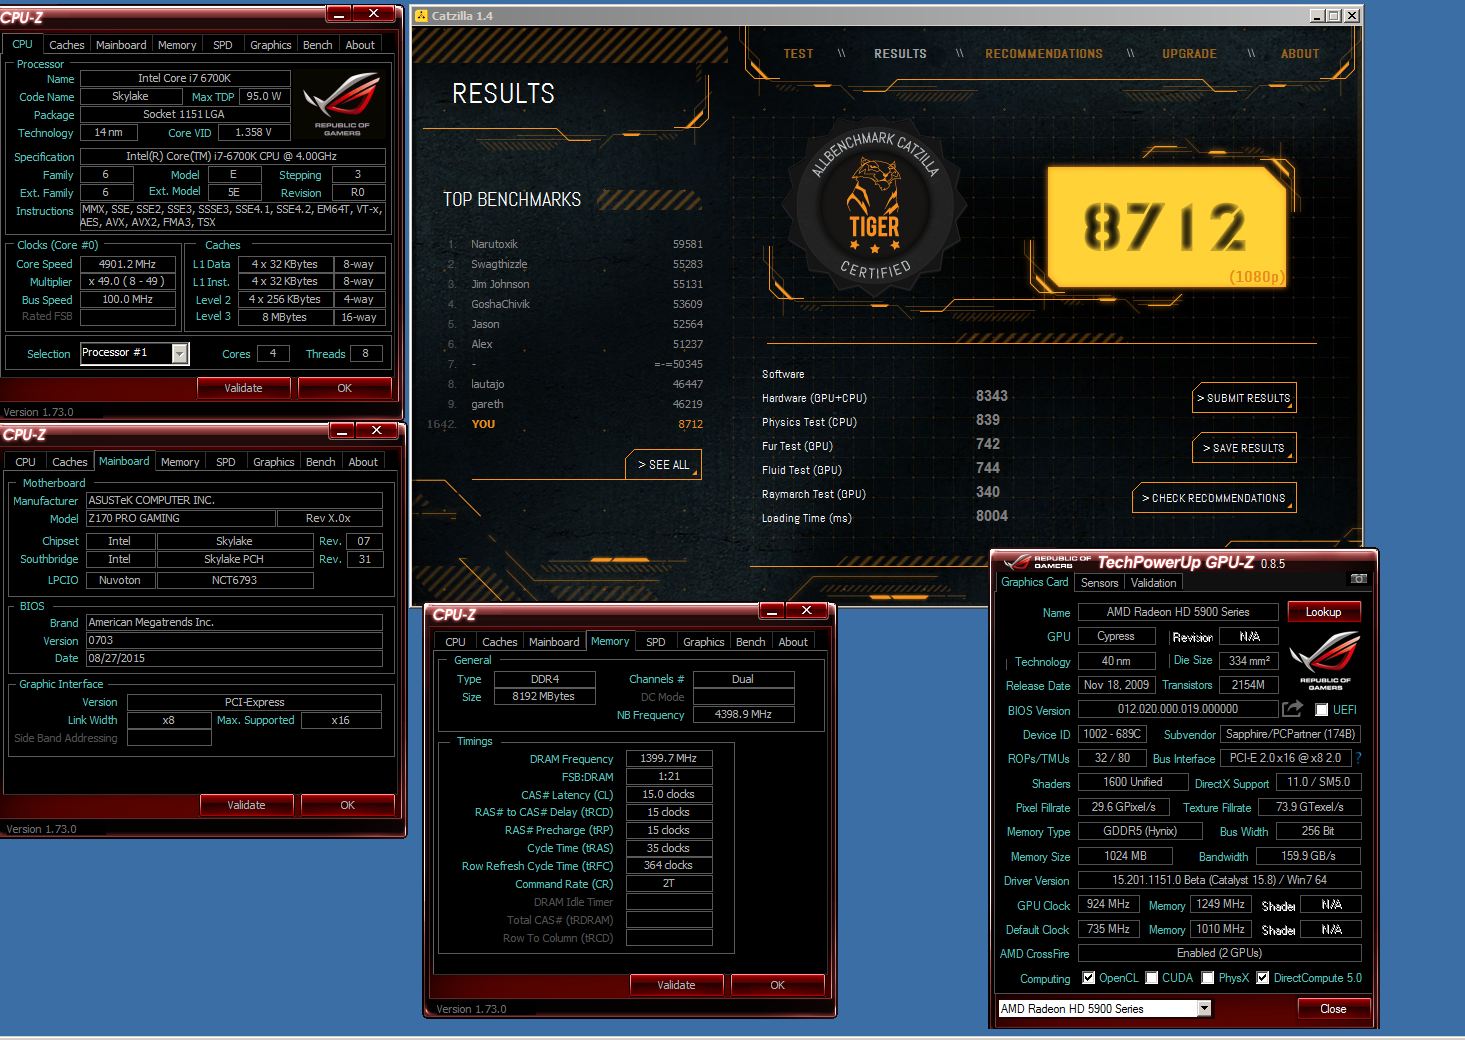Click the DRAM Frequency value 1399.7 MHz

point(668,758)
